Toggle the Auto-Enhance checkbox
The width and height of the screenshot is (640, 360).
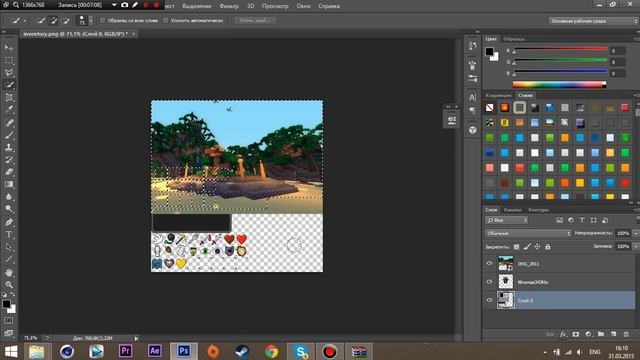(165, 20)
